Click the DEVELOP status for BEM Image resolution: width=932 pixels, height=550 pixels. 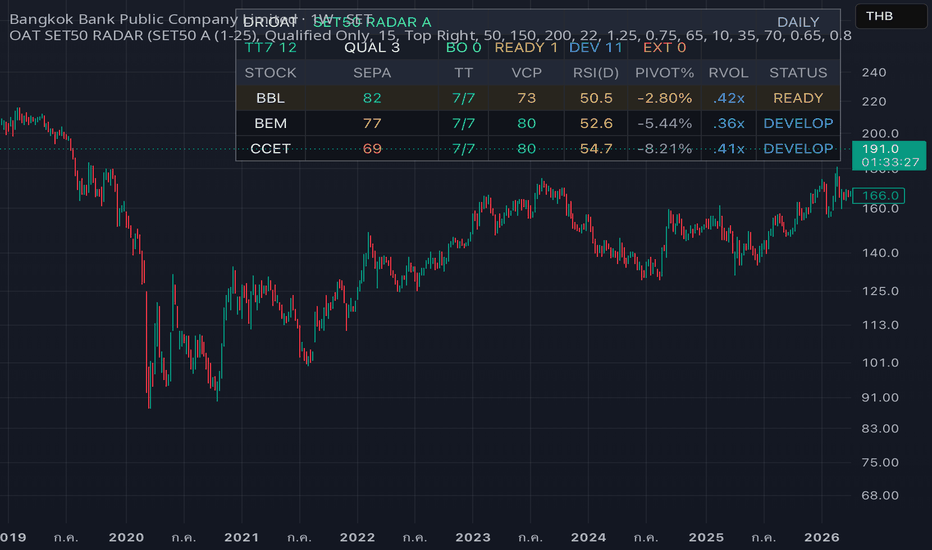point(798,124)
